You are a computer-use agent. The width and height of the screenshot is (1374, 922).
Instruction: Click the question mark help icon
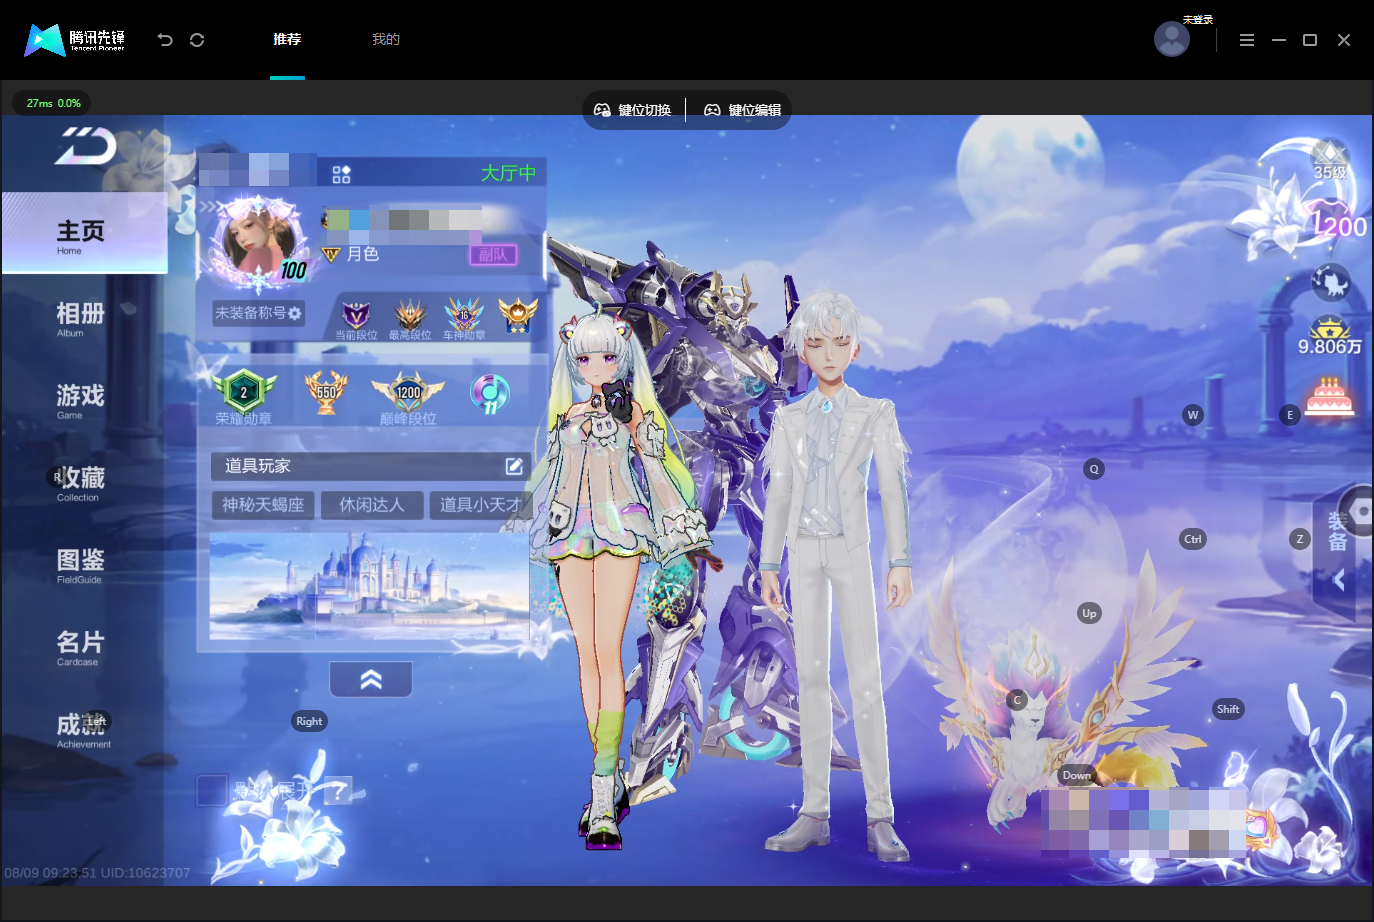coord(338,792)
